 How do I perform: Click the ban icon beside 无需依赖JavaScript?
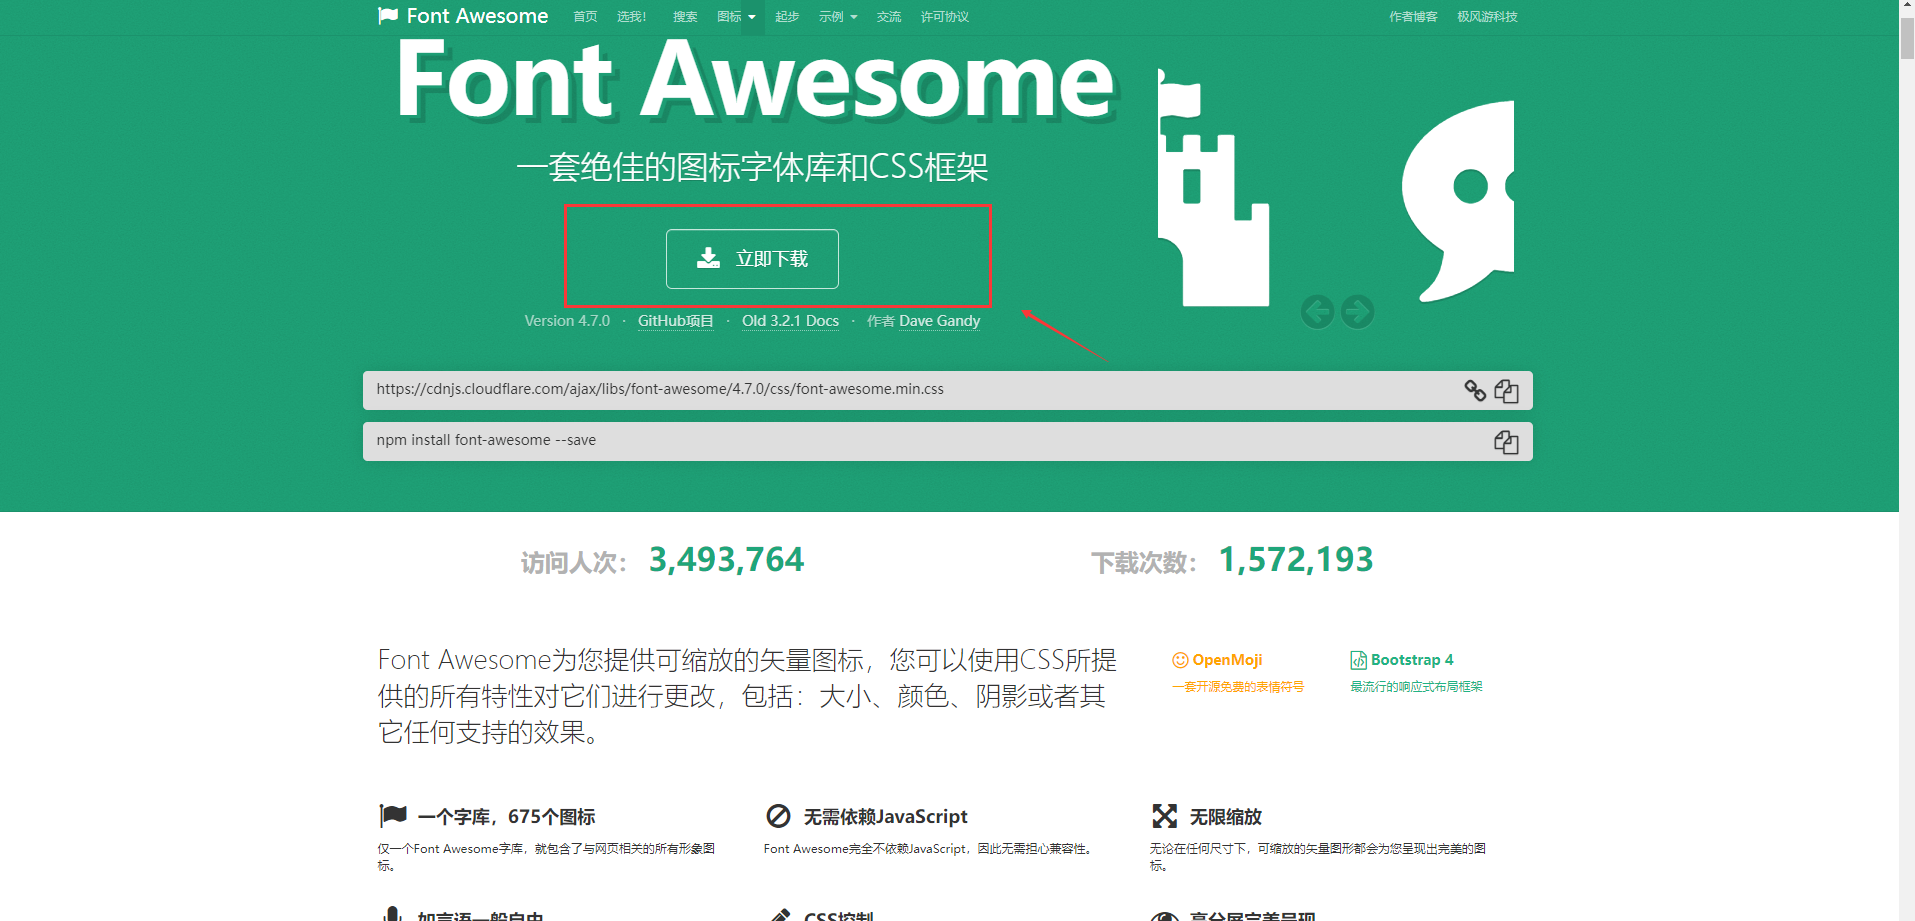(x=779, y=816)
